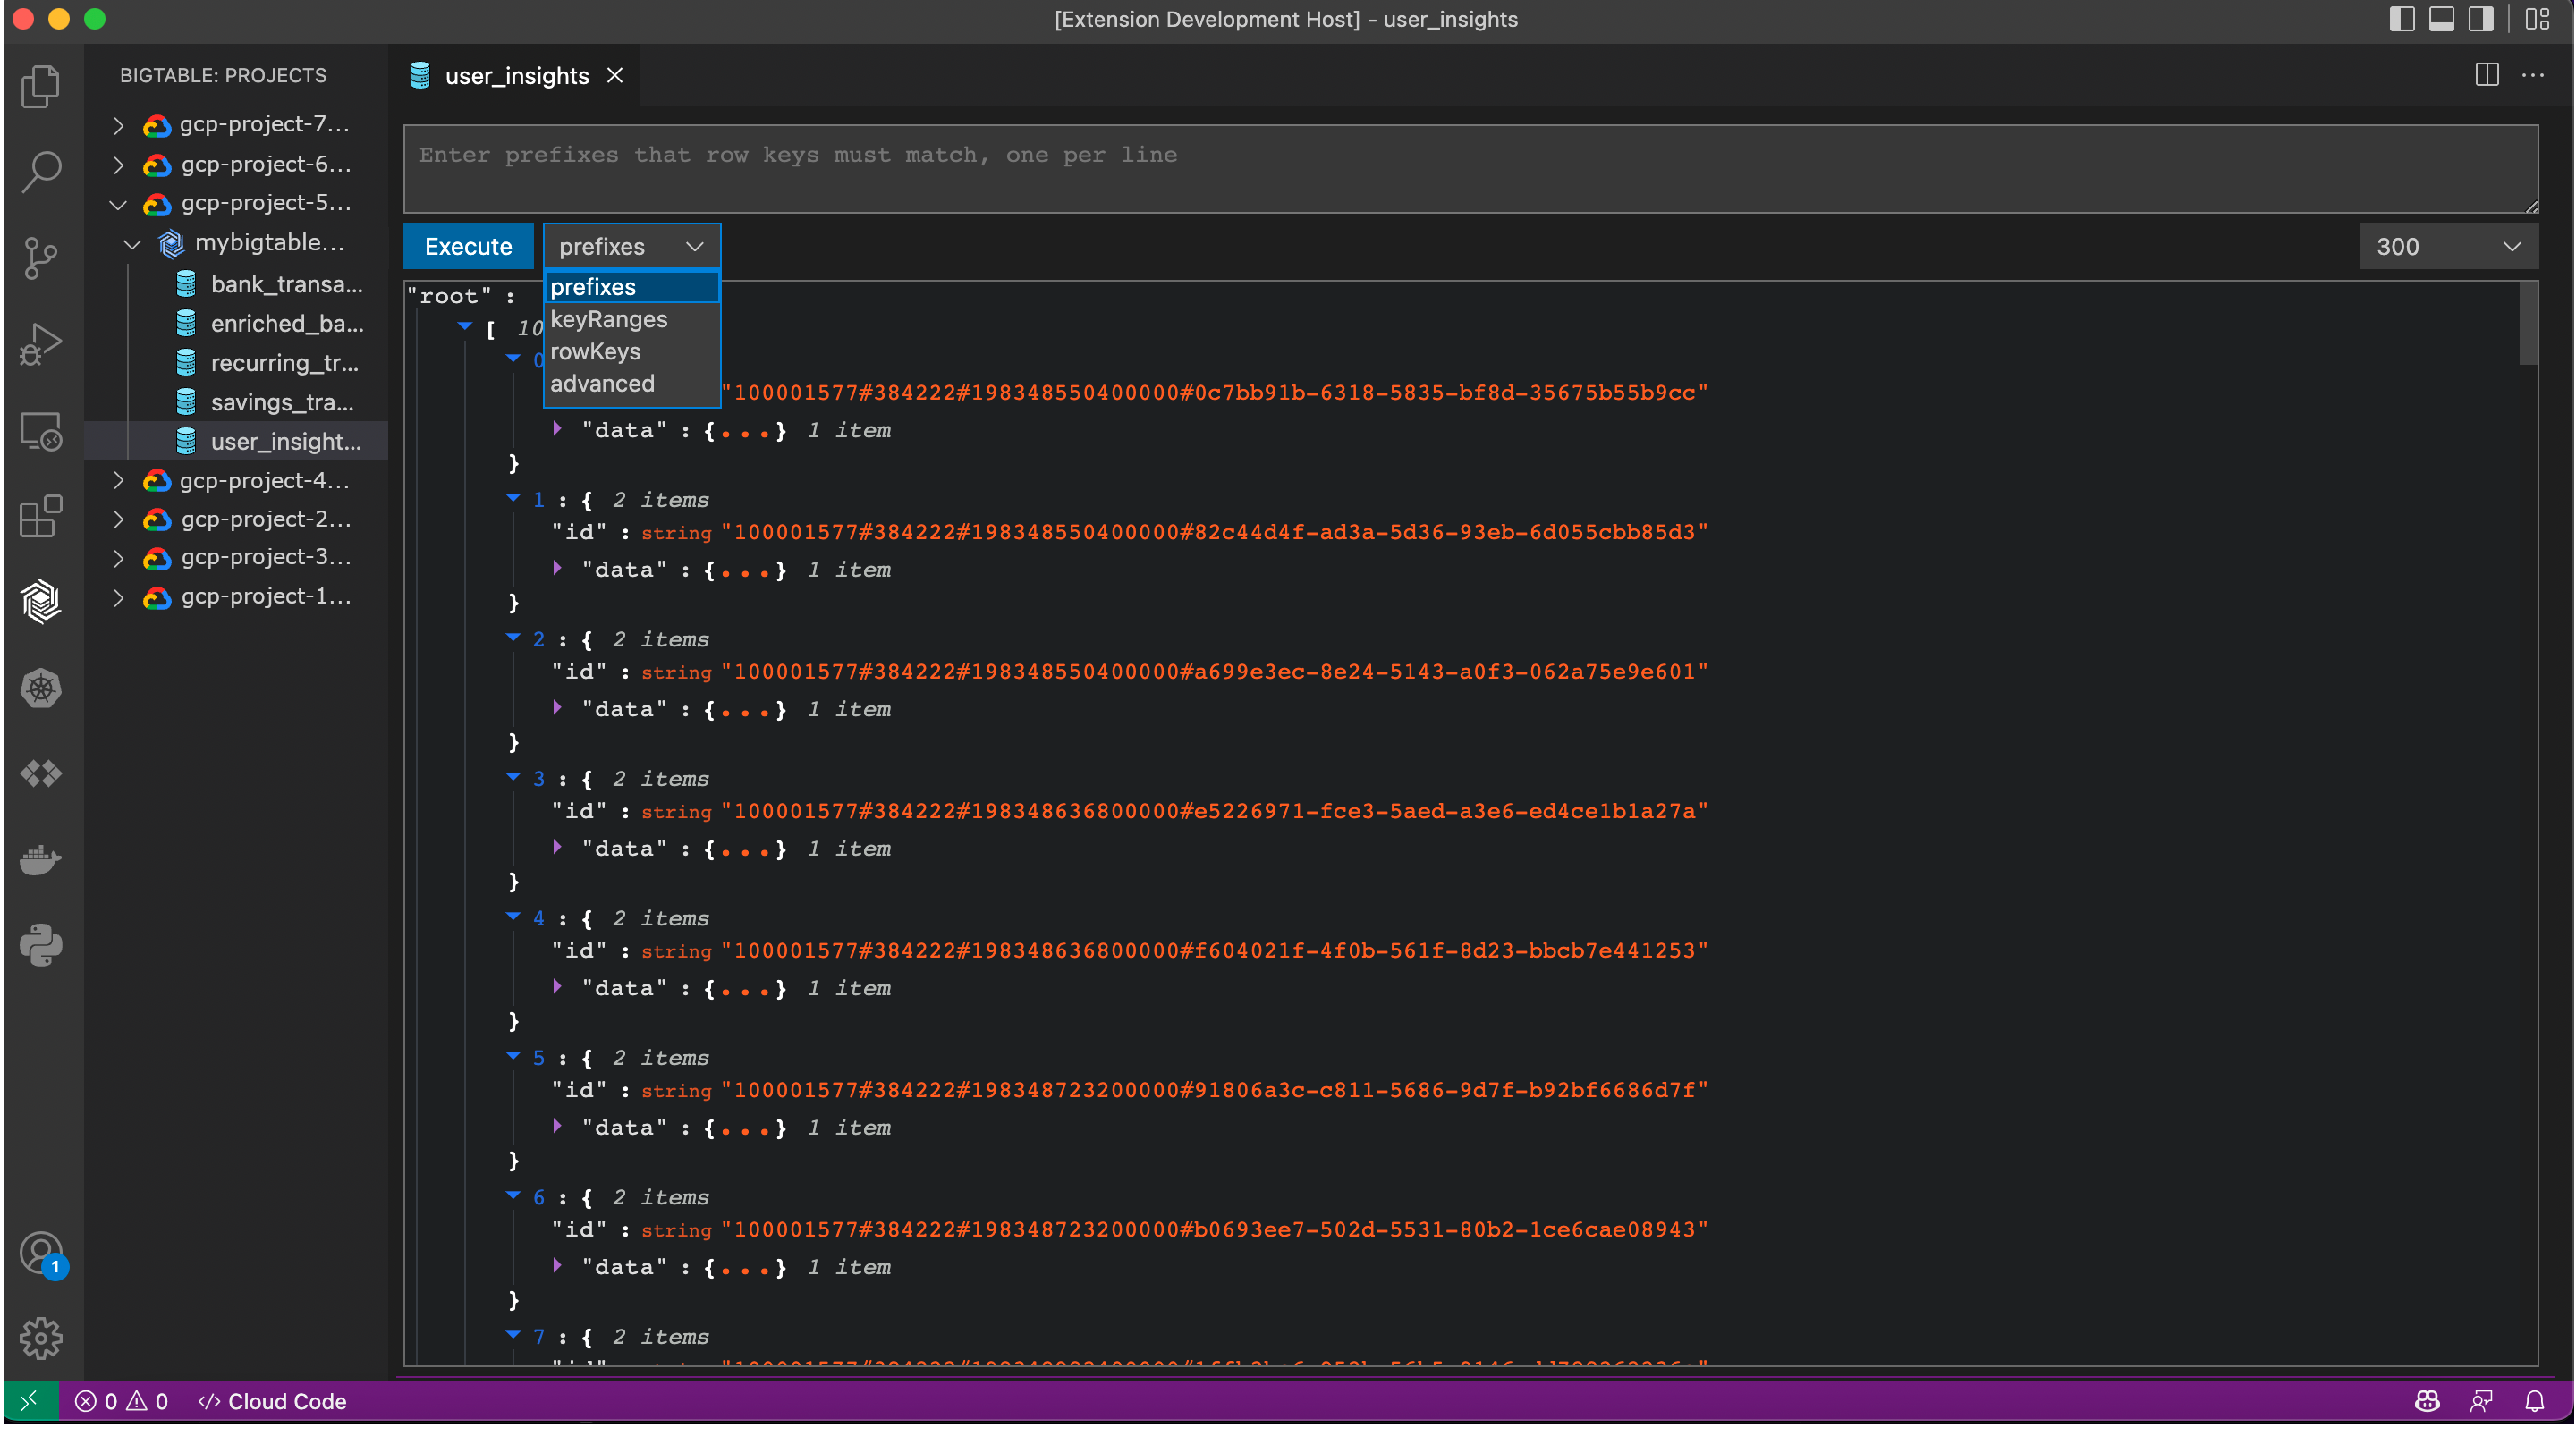Expand "data" object under item 5

[557, 1126]
